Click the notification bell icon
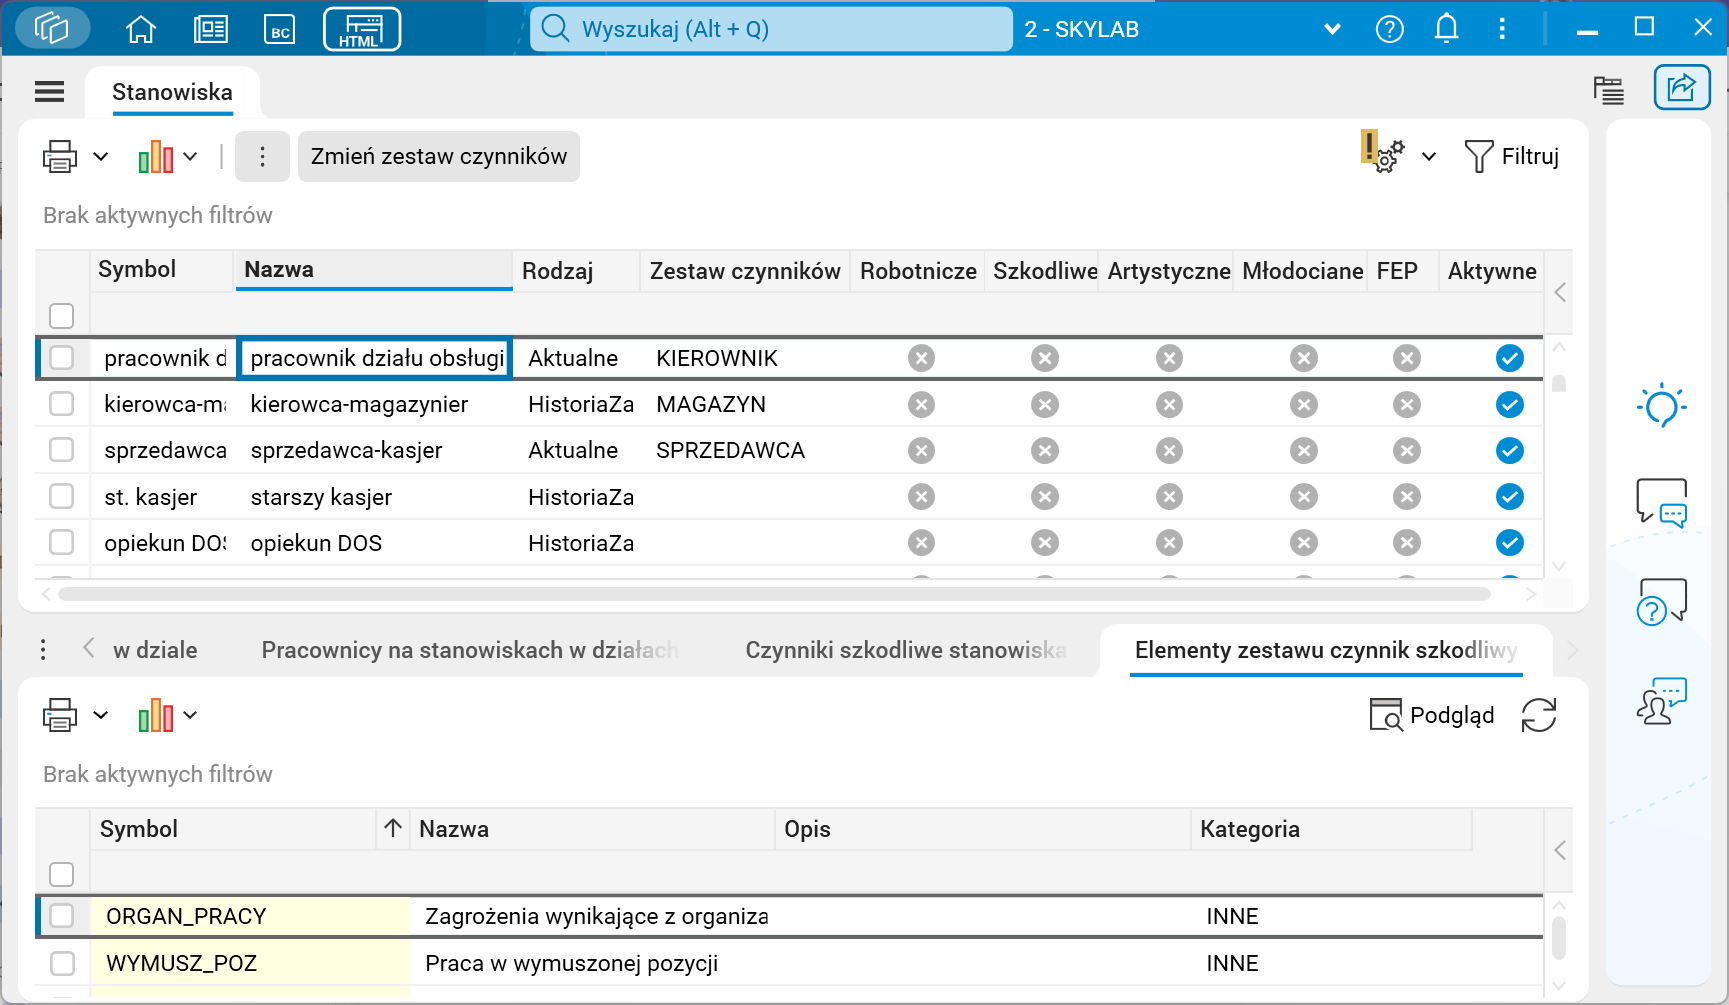The image size is (1729, 1005). 1446,28
